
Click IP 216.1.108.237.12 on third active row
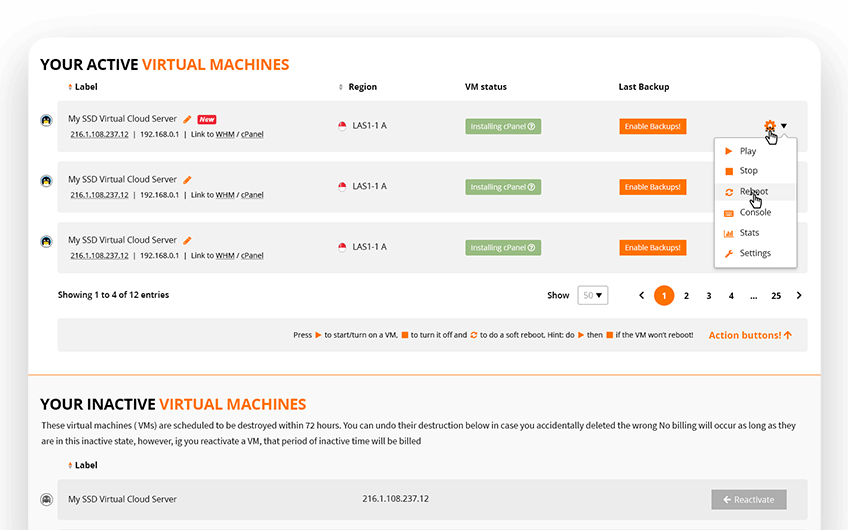click(x=100, y=255)
